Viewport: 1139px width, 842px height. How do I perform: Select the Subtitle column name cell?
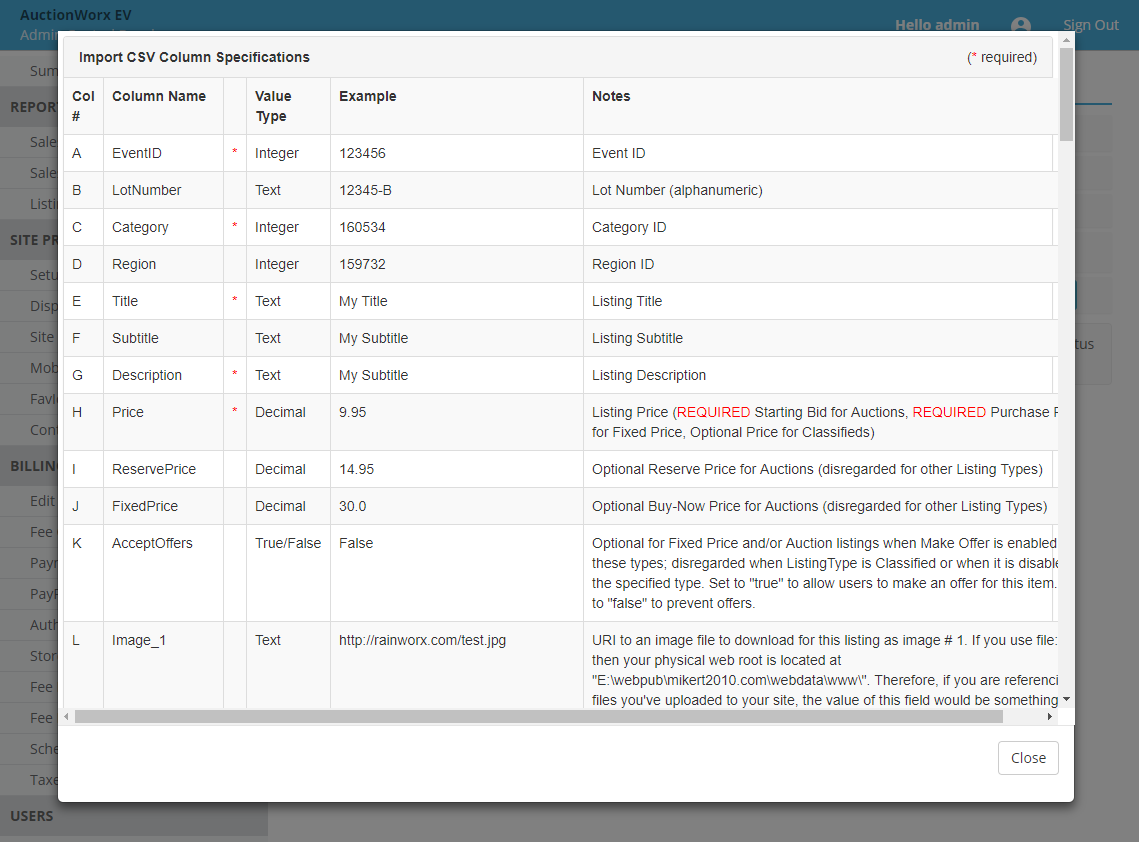click(163, 339)
